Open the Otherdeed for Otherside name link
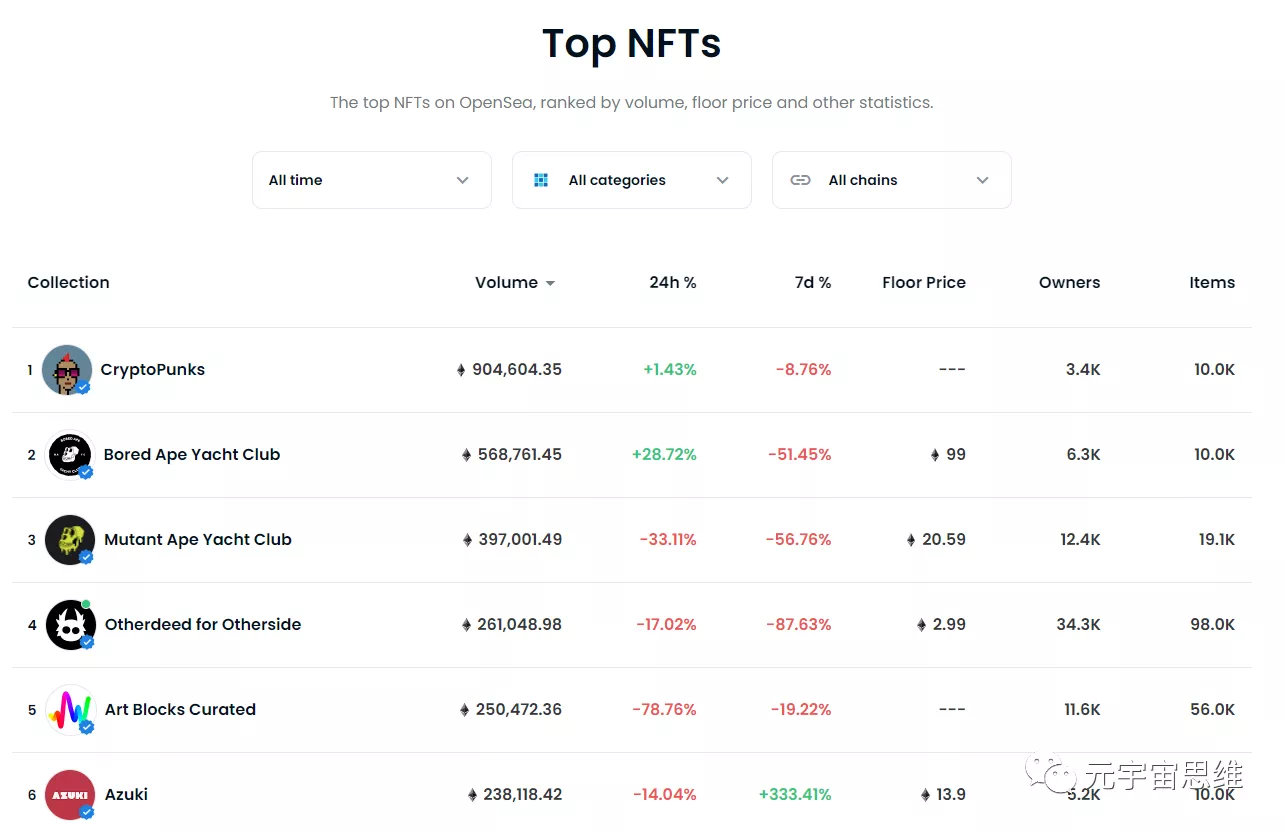This screenshot has height=832, width=1285. 203,625
